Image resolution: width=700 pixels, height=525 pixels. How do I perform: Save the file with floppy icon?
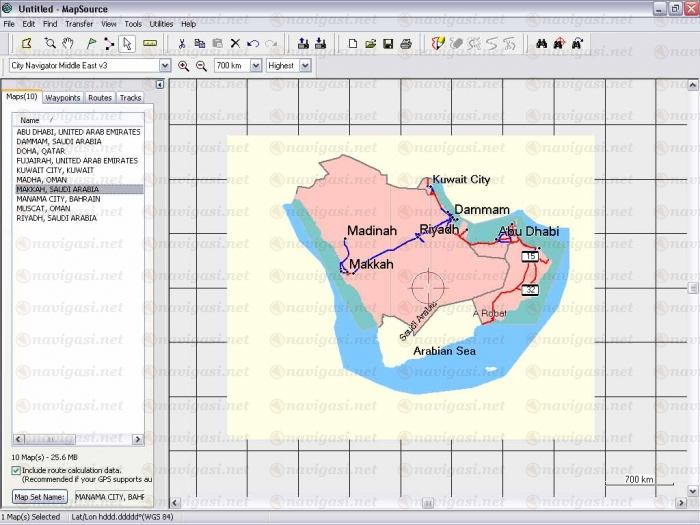tap(388, 43)
